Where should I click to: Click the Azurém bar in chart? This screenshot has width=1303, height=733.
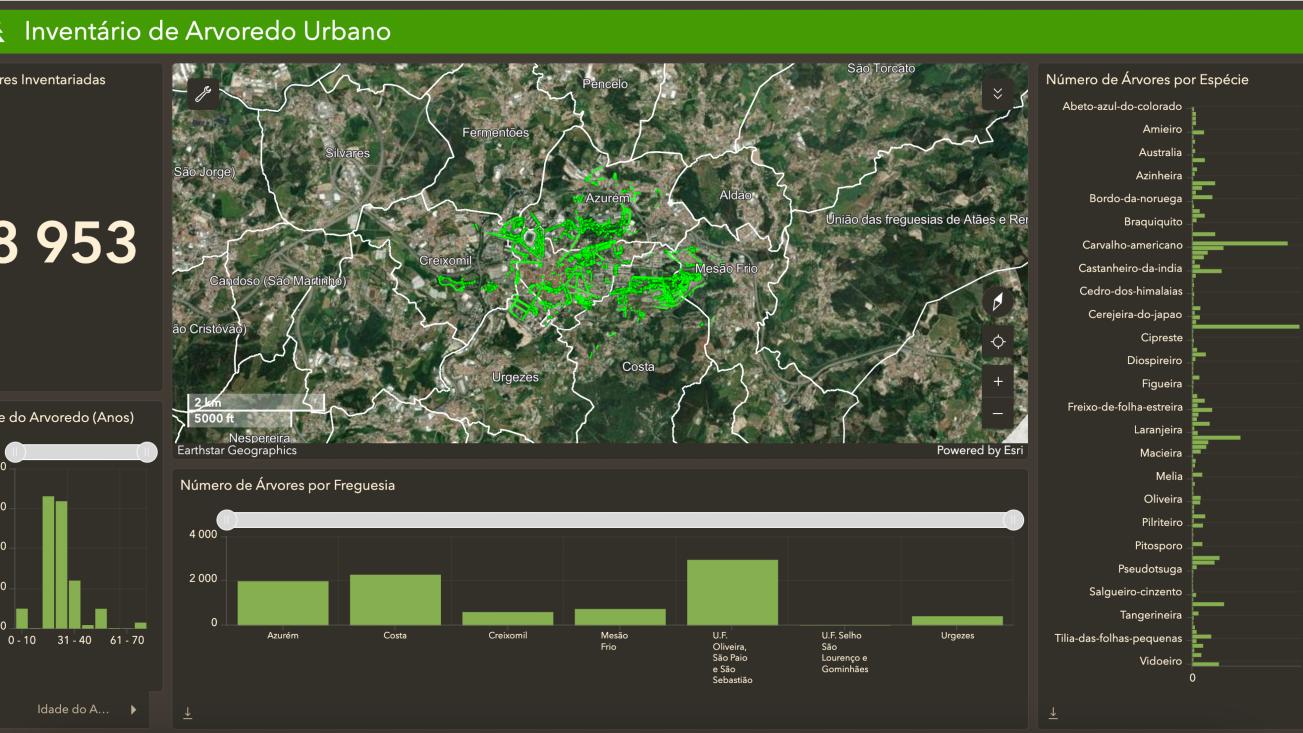click(x=282, y=603)
